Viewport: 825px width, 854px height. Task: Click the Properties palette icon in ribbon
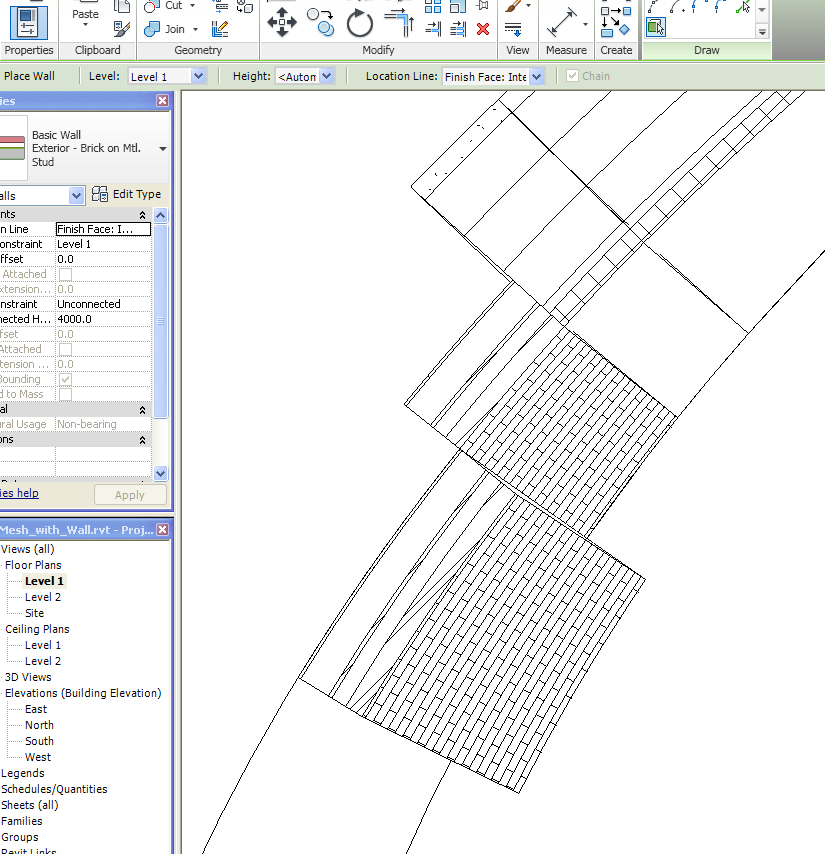28,20
